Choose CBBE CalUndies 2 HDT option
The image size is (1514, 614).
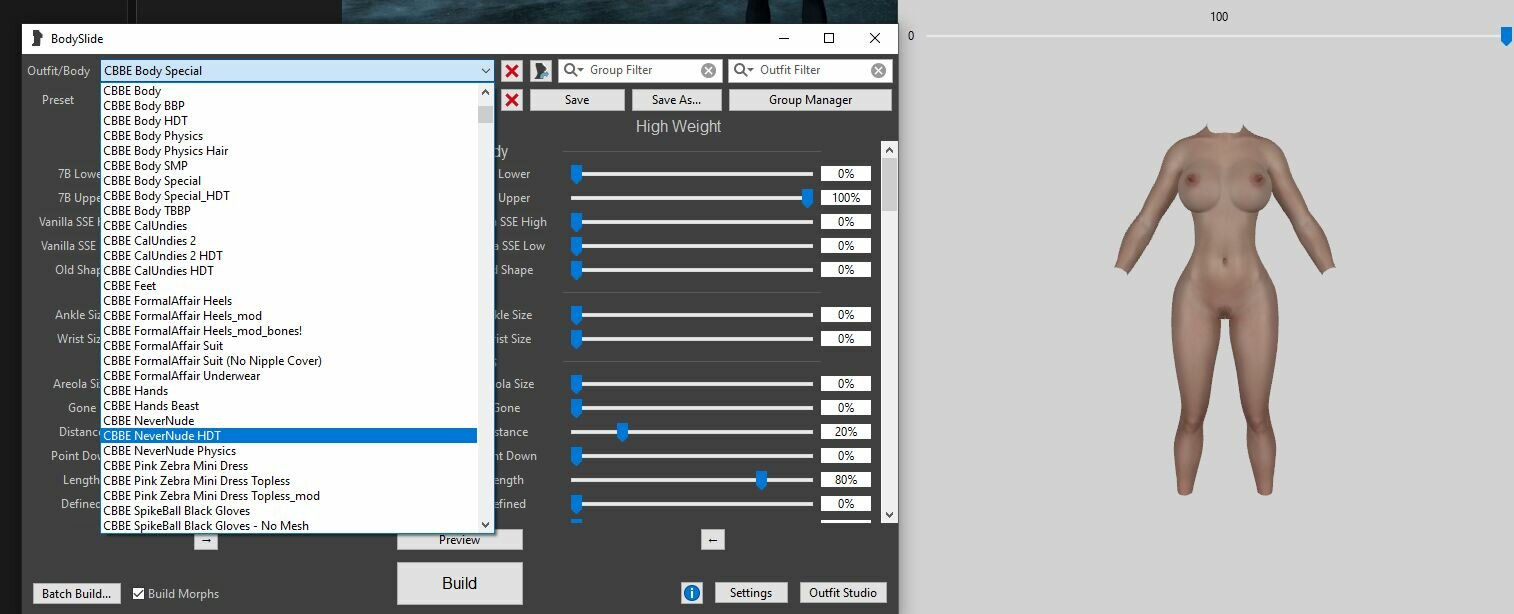coord(288,255)
